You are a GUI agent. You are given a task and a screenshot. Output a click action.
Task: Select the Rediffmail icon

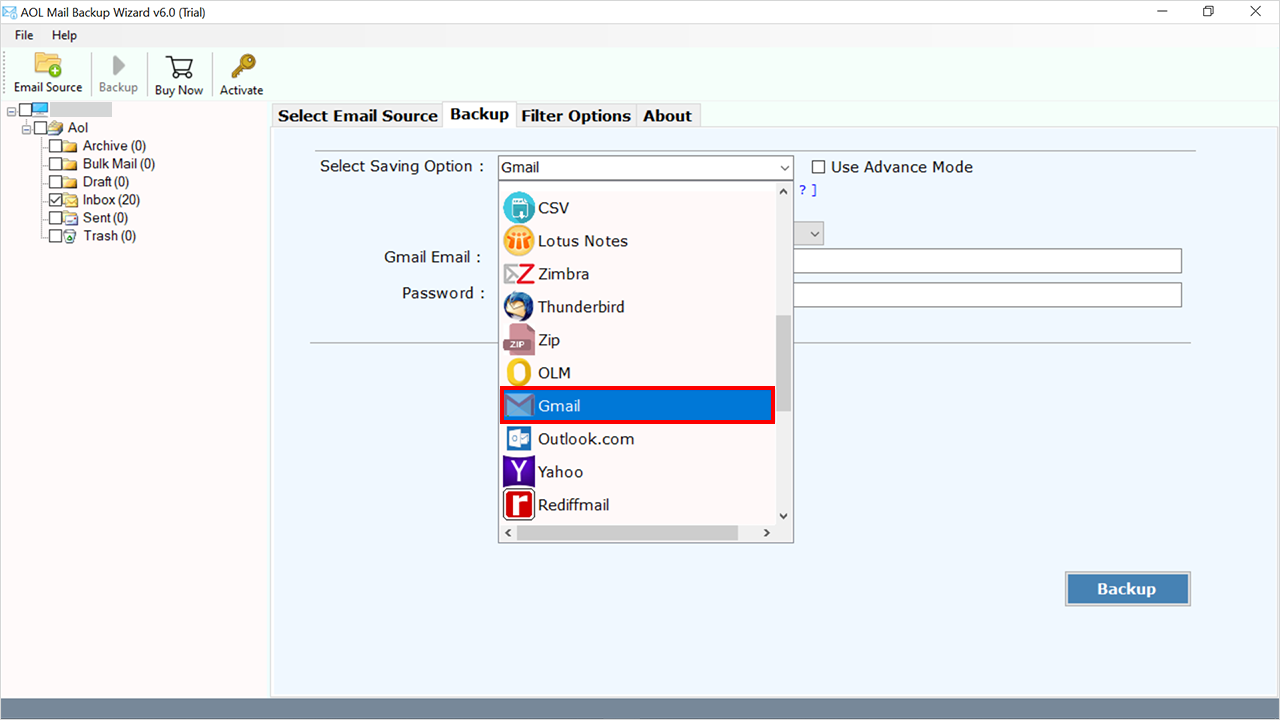tap(519, 505)
